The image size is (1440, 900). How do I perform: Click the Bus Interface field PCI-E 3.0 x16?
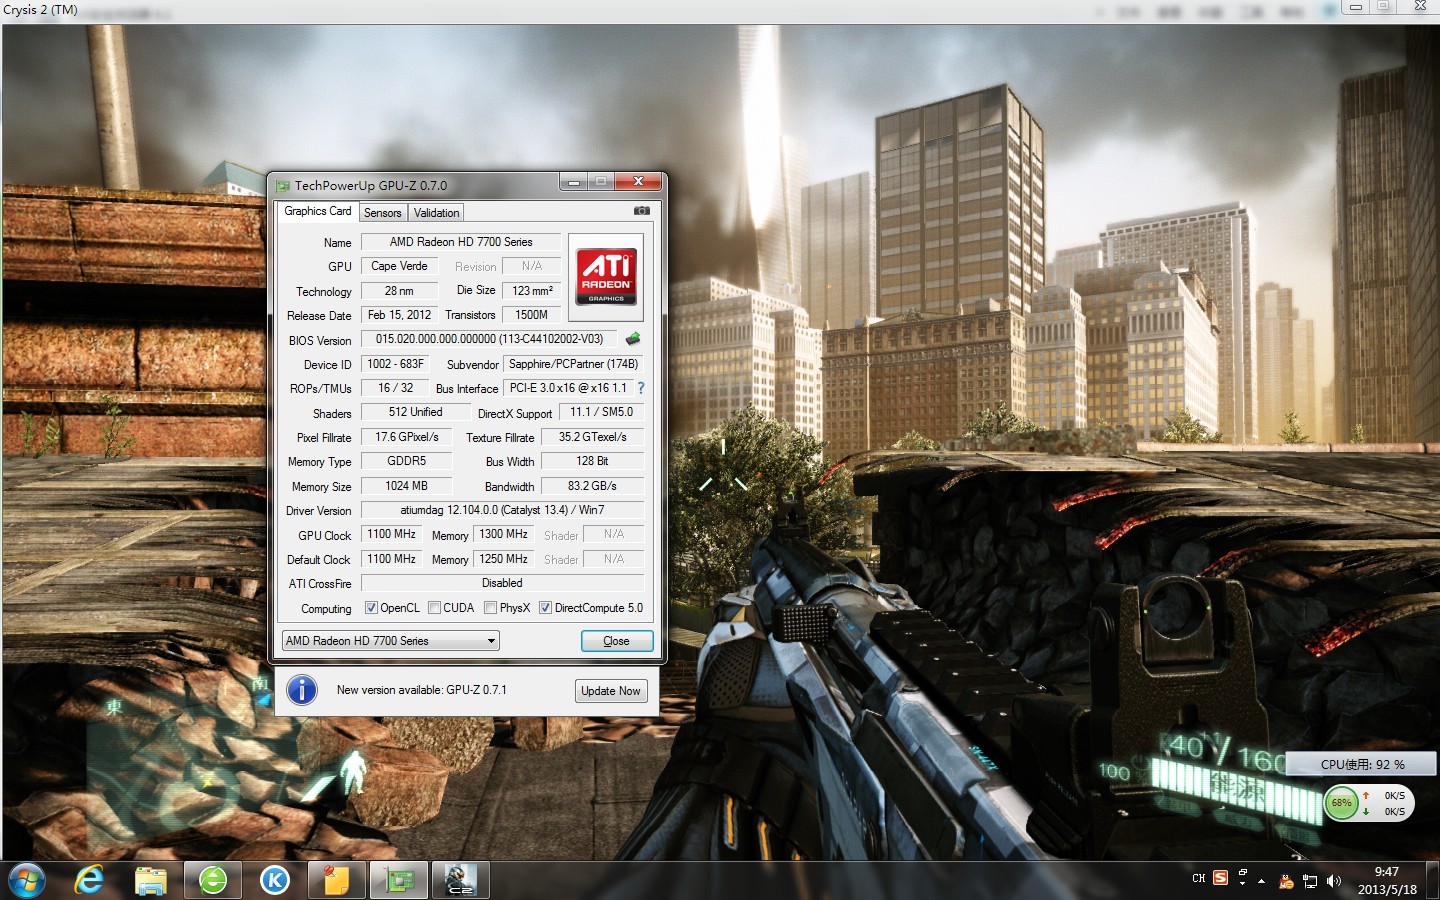568,388
